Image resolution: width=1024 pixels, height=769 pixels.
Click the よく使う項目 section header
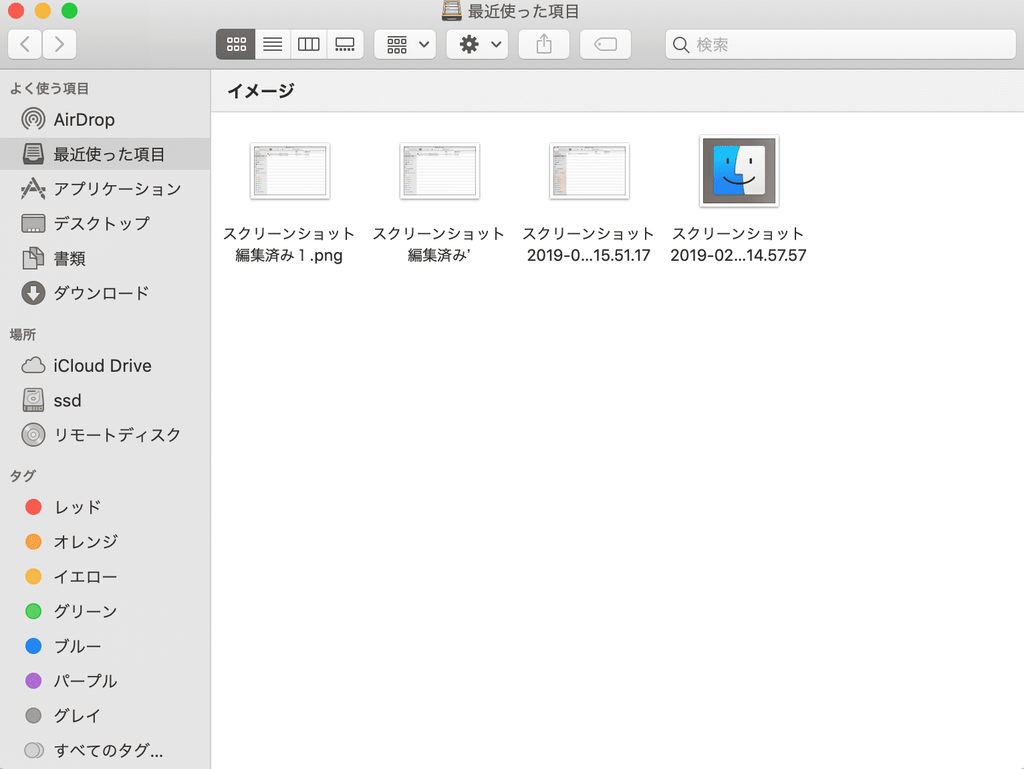click(x=50, y=88)
